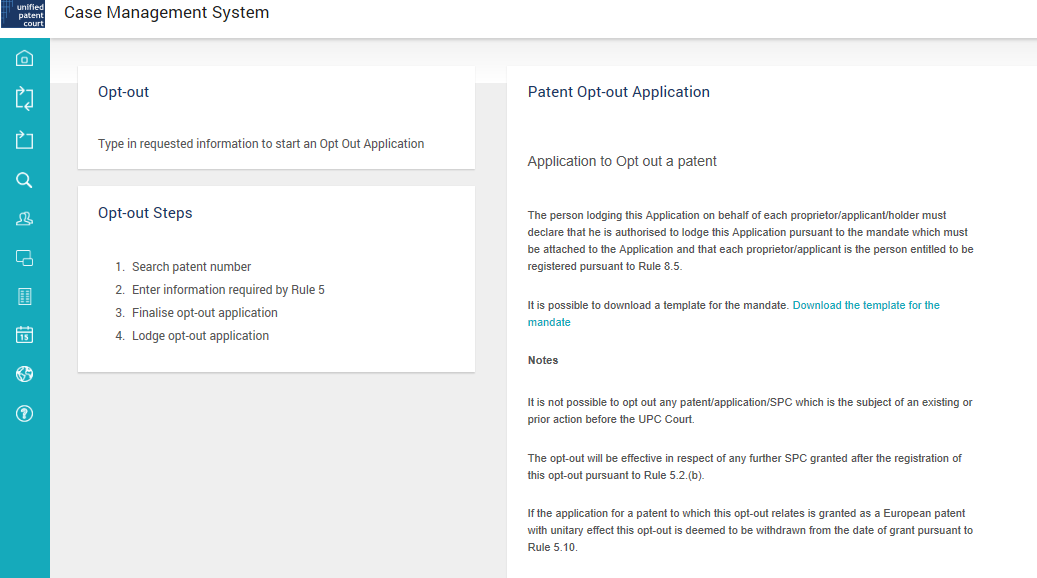Open the calendar icon in sidebar
The height and width of the screenshot is (578, 1037).
click(x=25, y=335)
